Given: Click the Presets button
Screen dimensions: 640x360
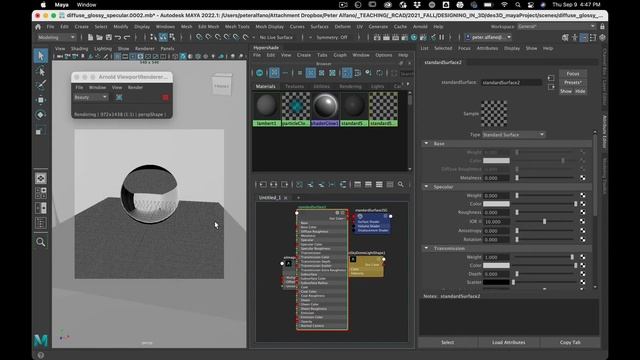Looking at the screenshot, I should click(573, 82).
